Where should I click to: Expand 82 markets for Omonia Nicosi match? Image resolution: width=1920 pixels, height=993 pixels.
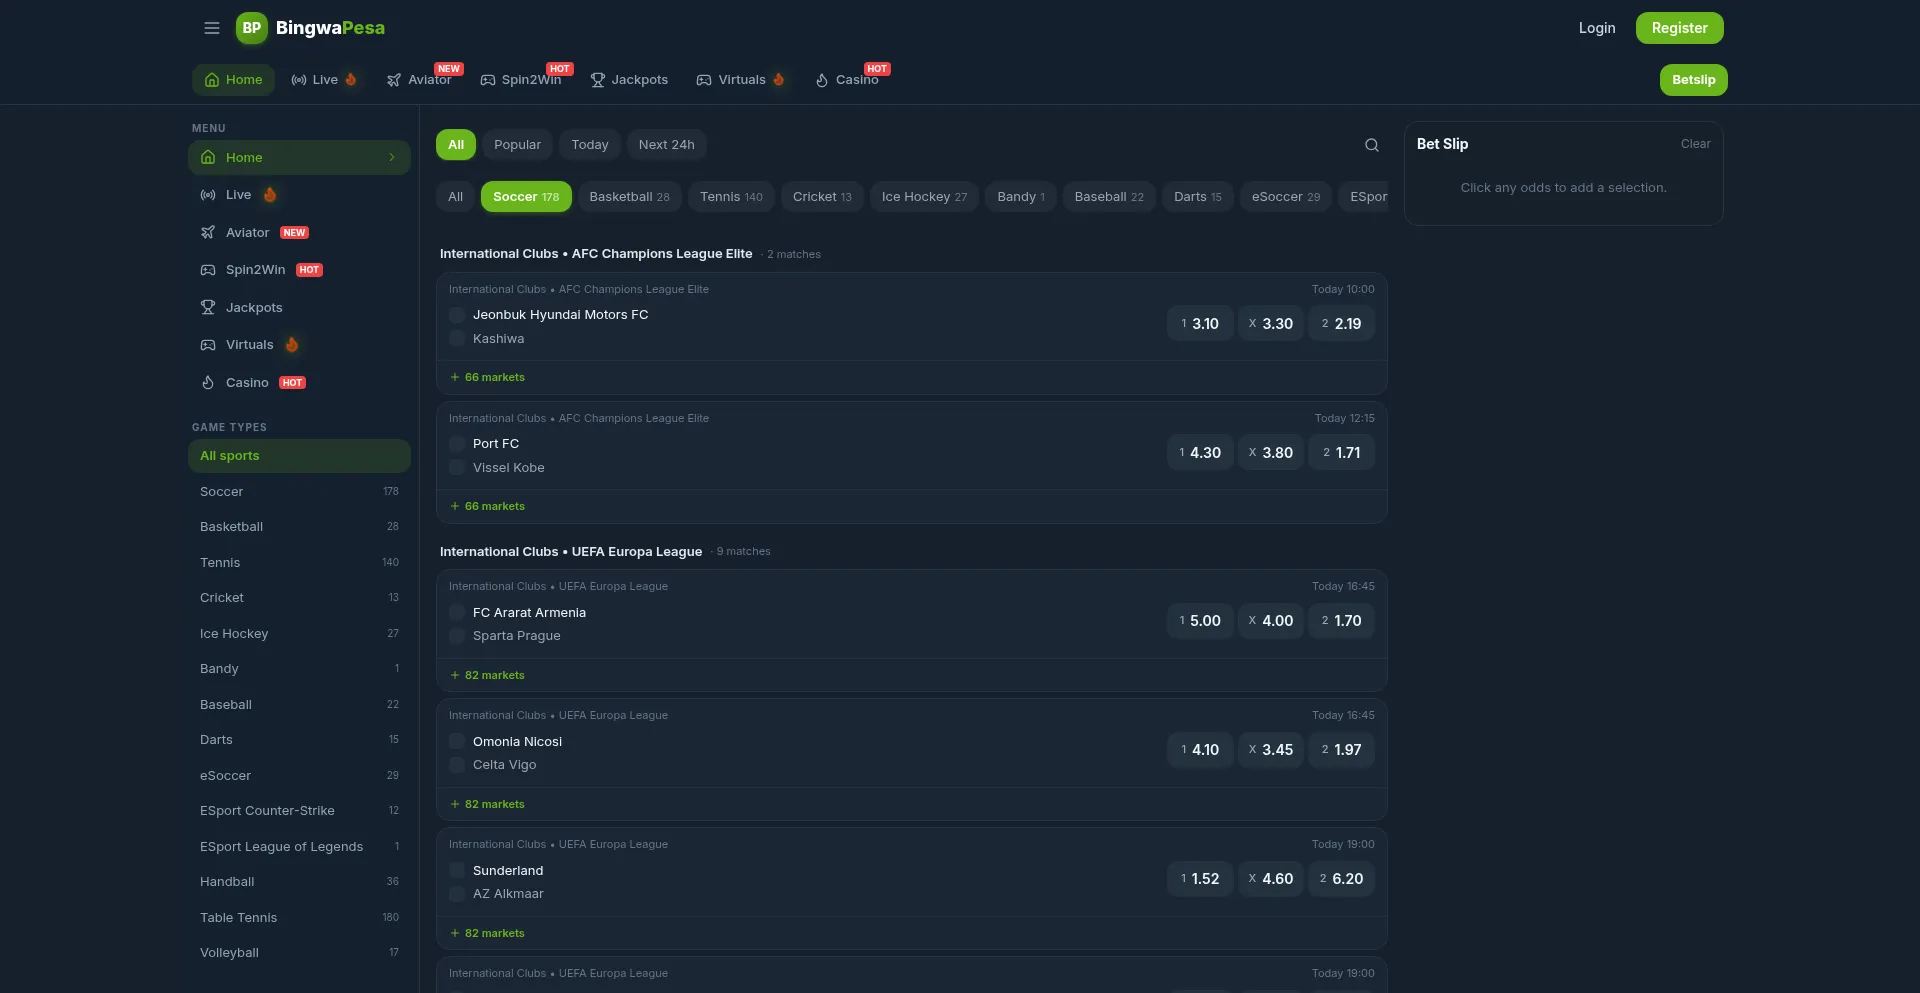(488, 804)
